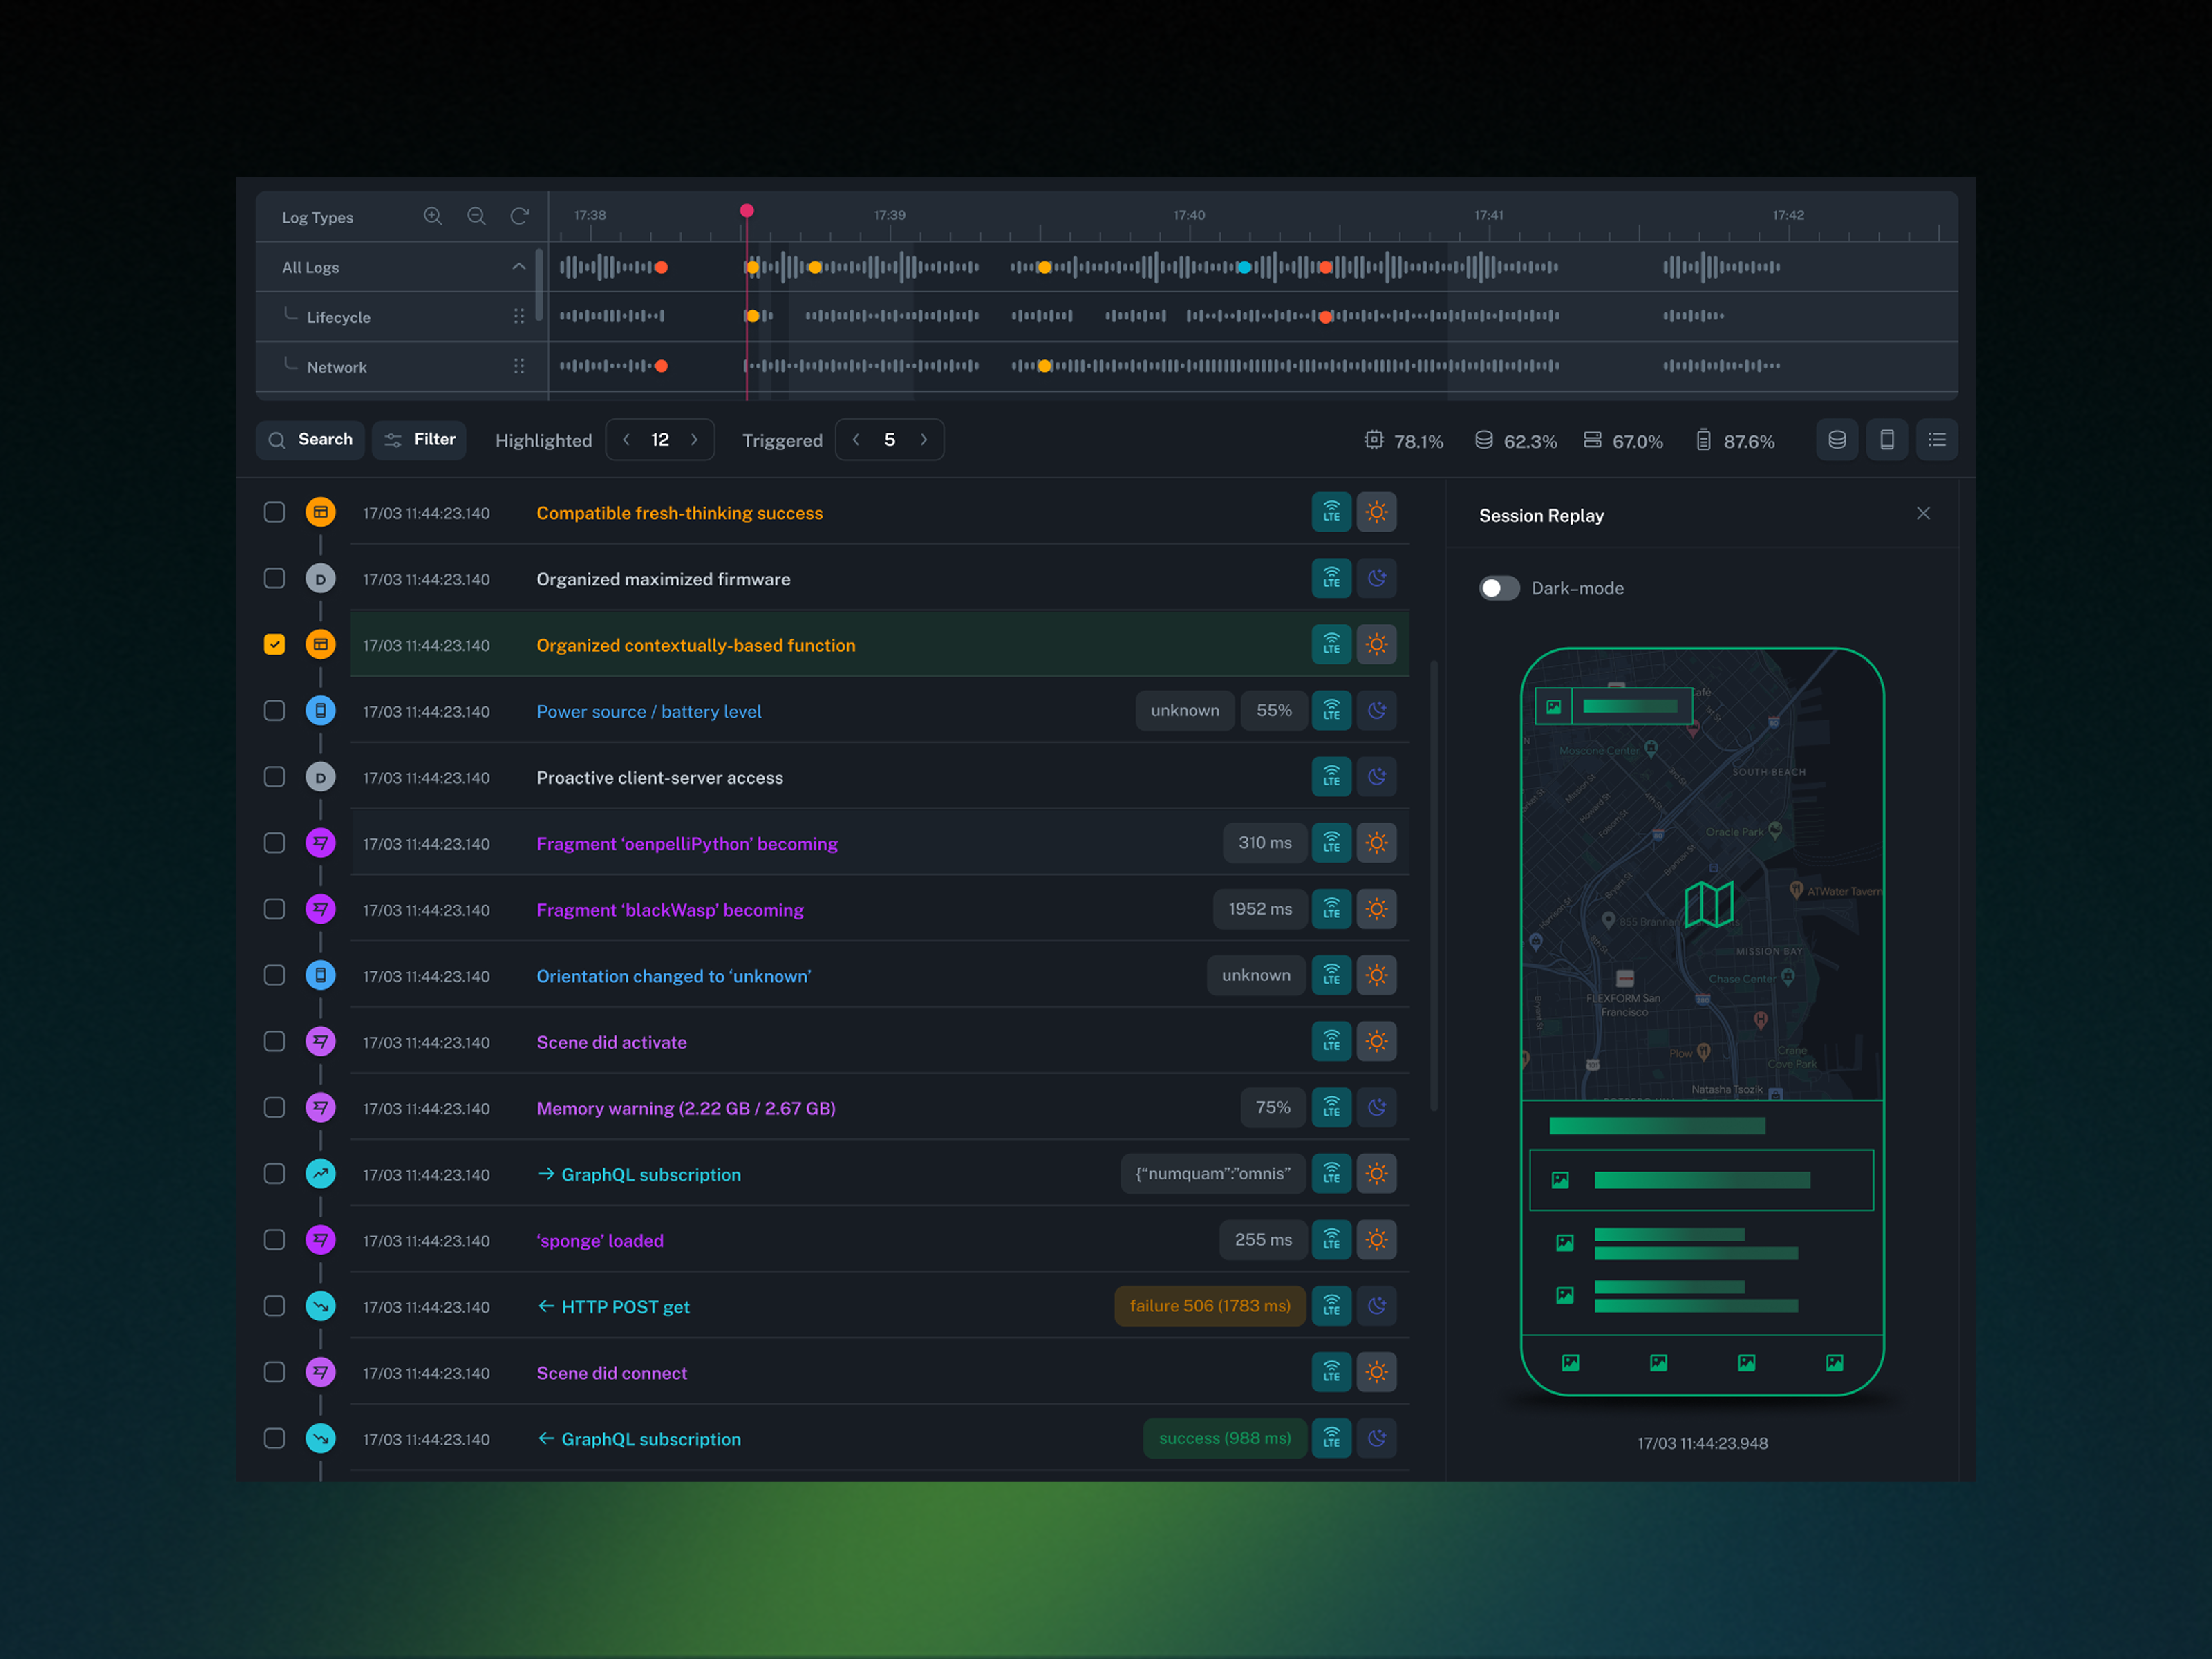Click the zoom out timeline icon

pos(476,216)
